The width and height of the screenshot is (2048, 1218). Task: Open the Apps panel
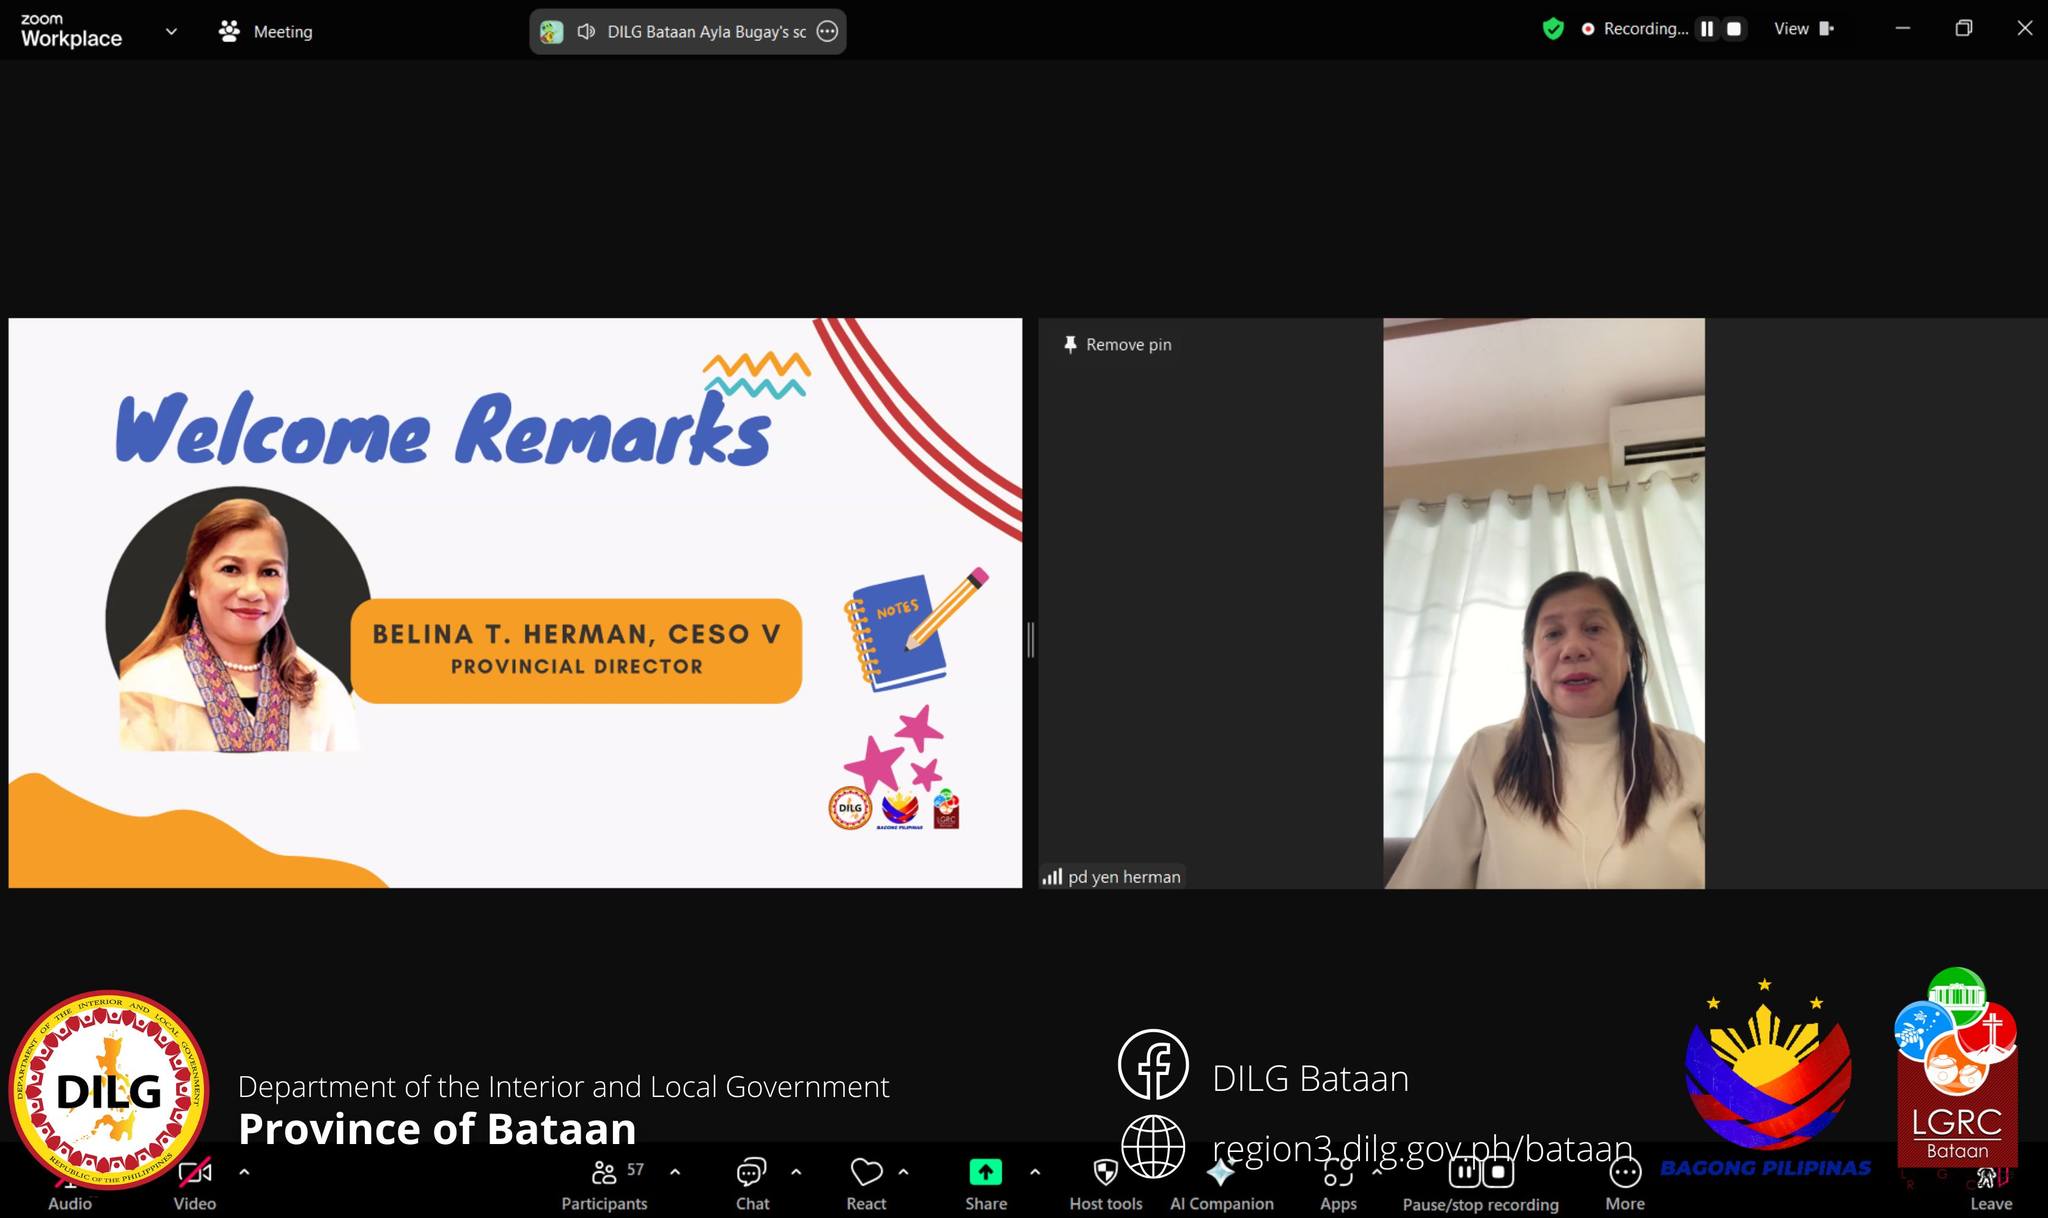(1338, 1186)
